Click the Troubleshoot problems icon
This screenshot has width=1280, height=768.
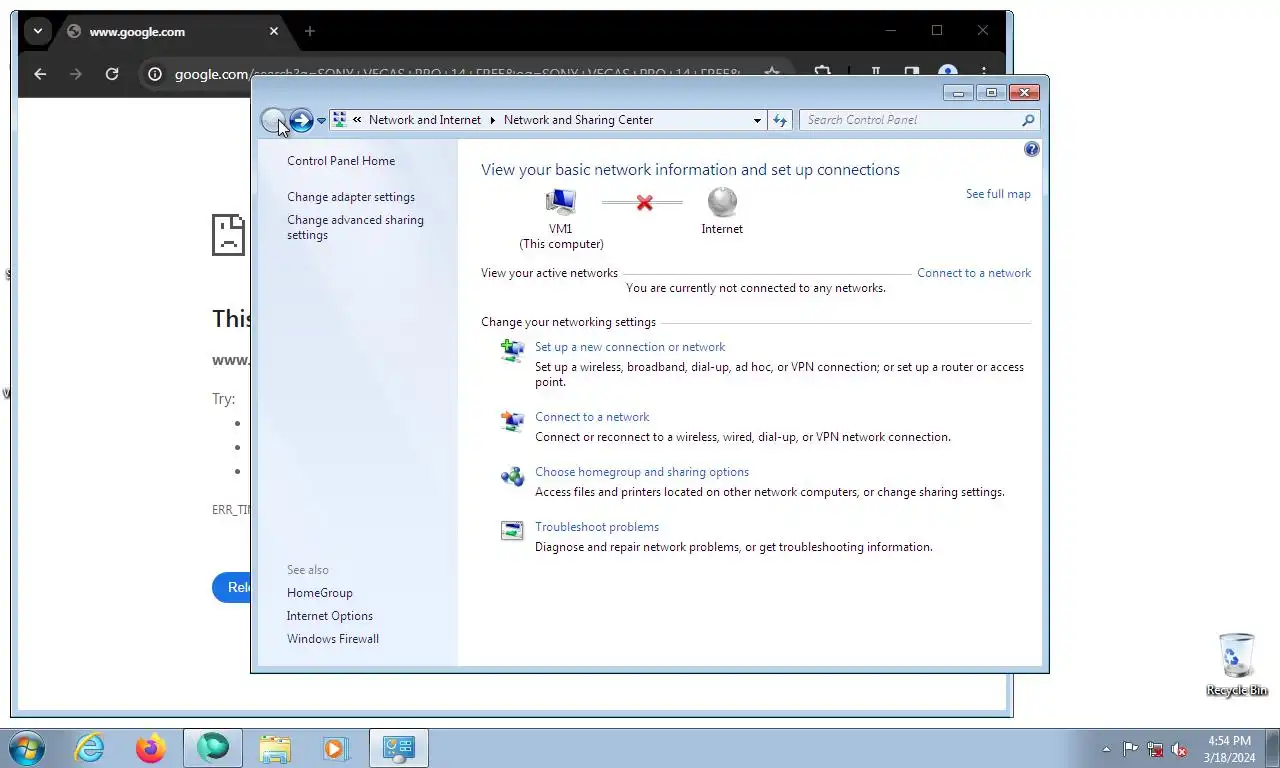512,531
